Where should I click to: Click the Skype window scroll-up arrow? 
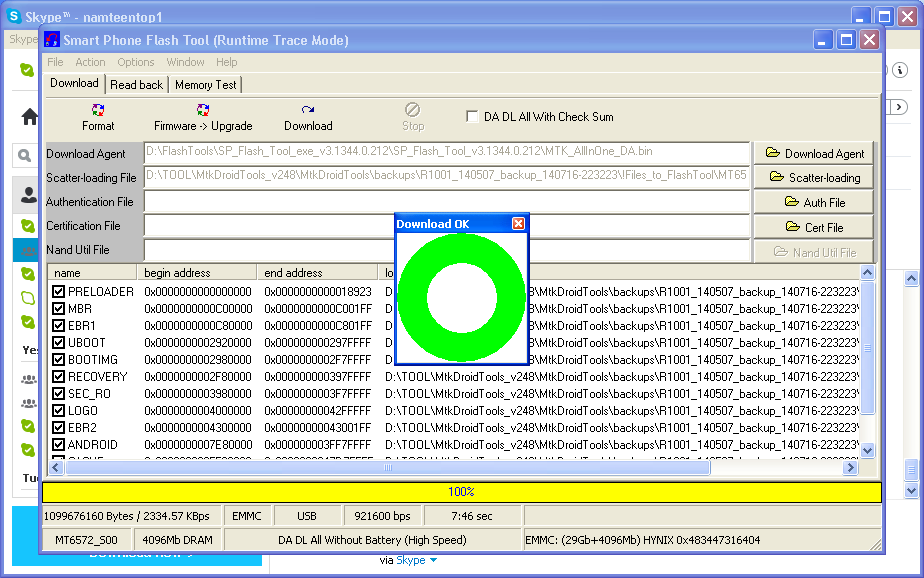[911, 278]
